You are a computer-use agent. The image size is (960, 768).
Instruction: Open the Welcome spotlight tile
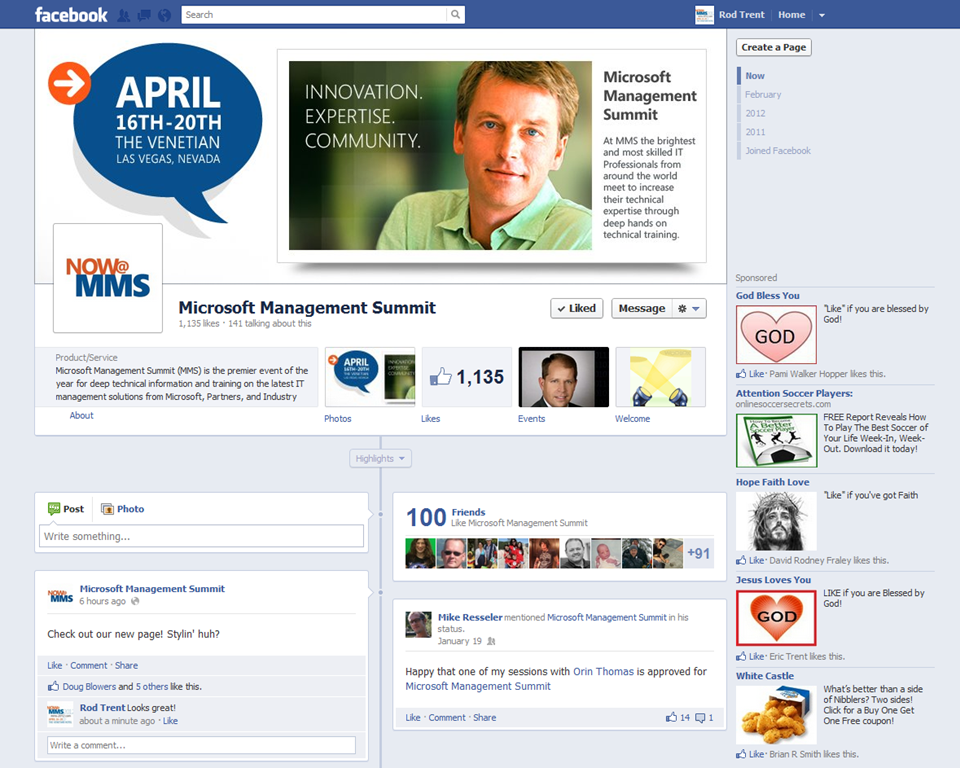(660, 377)
